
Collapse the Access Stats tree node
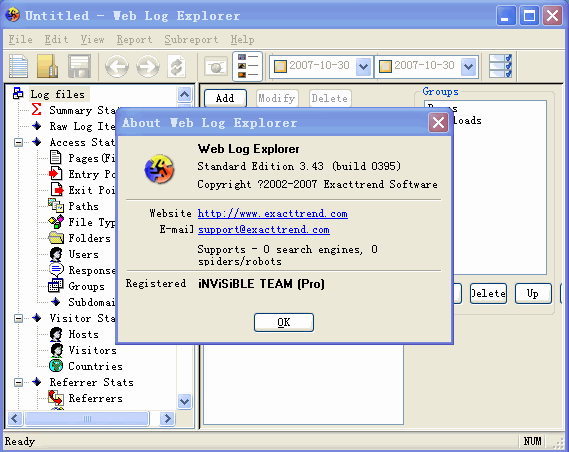(18, 142)
